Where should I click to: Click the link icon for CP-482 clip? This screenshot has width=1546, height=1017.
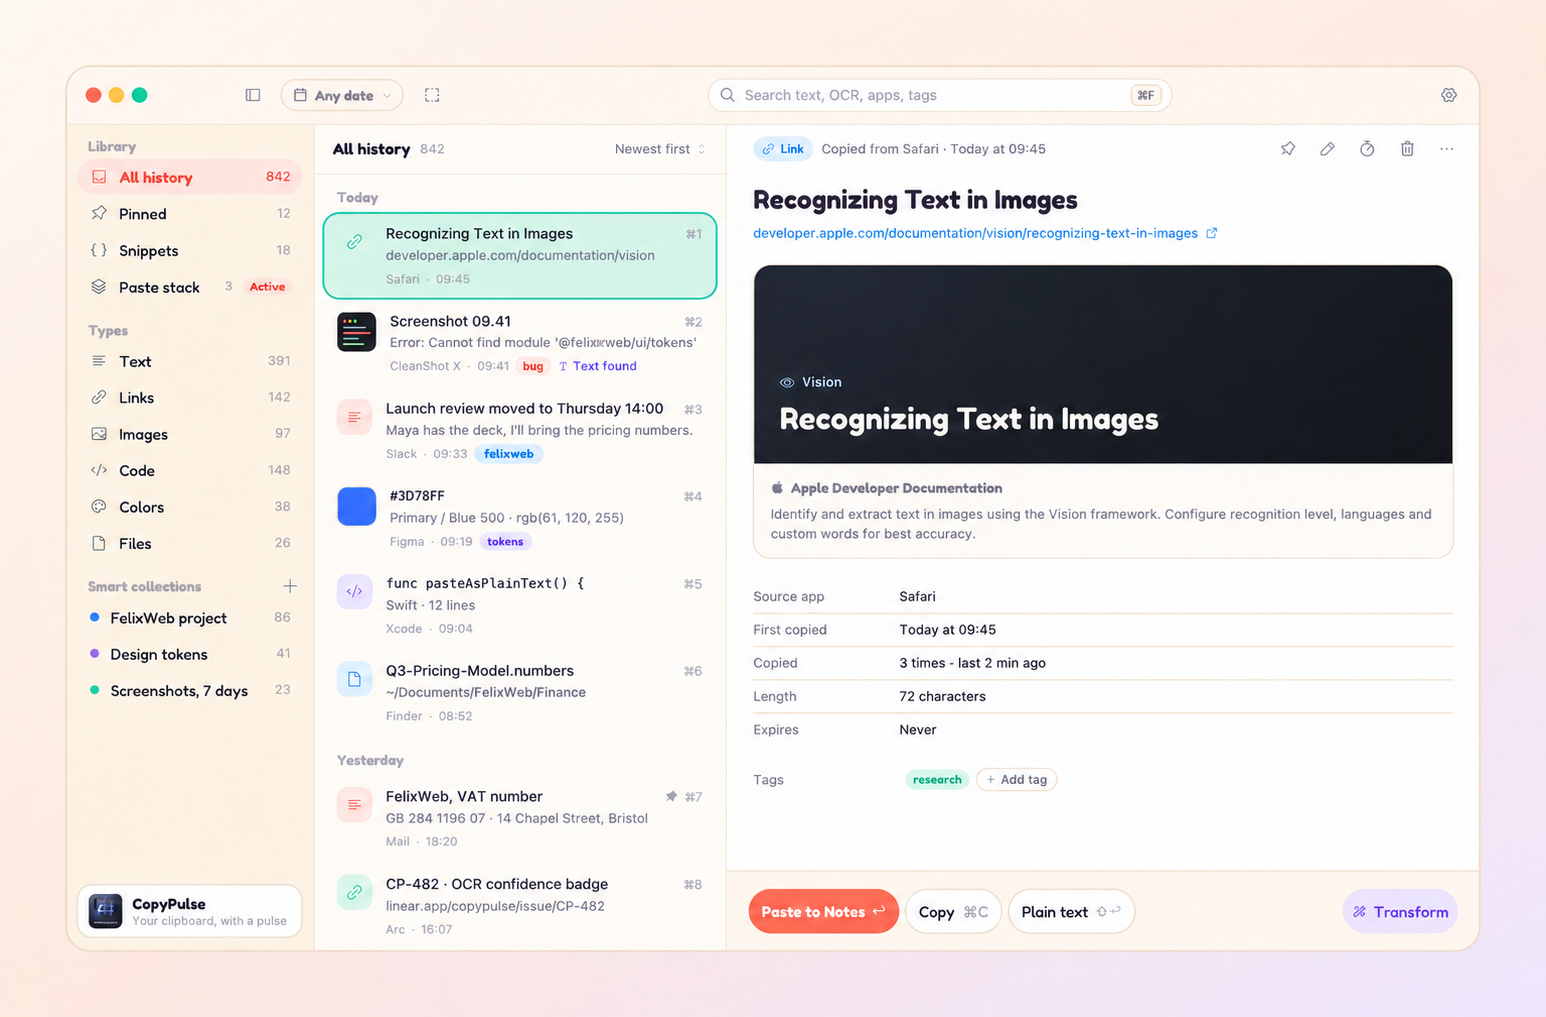(x=354, y=892)
